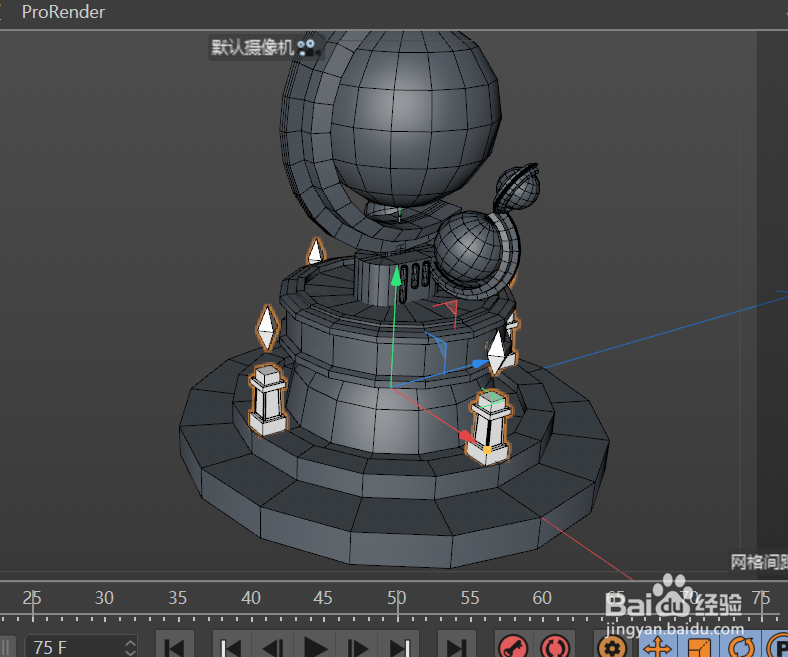Open keyframe selection gear icon
788x657 pixels.
[x=611, y=645]
